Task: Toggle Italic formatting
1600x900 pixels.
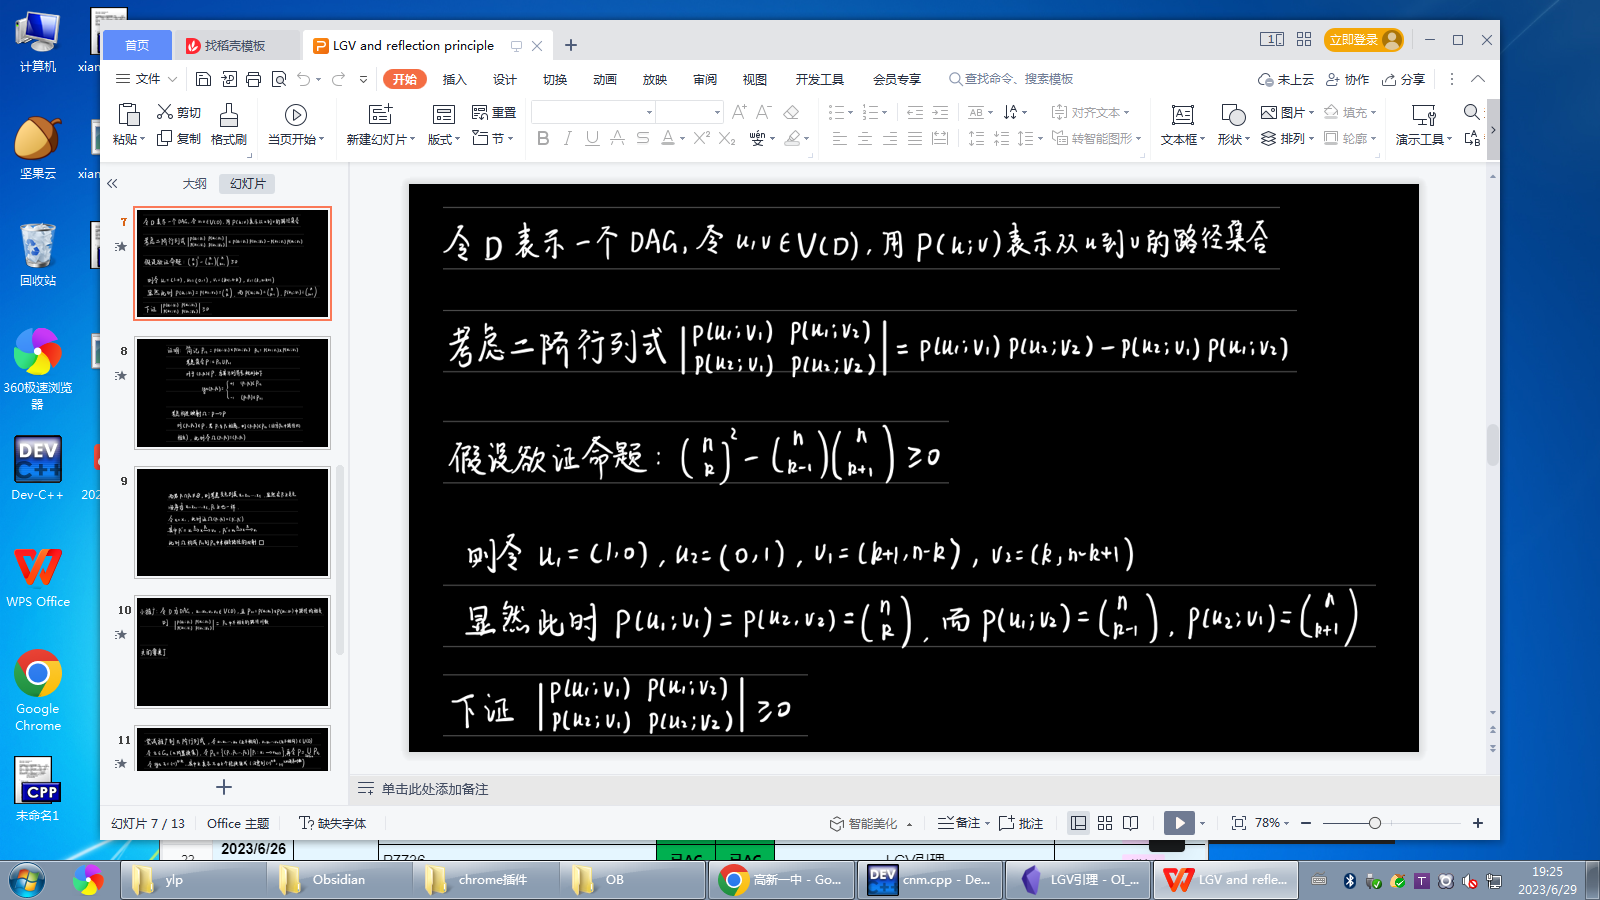Action: pos(568,138)
